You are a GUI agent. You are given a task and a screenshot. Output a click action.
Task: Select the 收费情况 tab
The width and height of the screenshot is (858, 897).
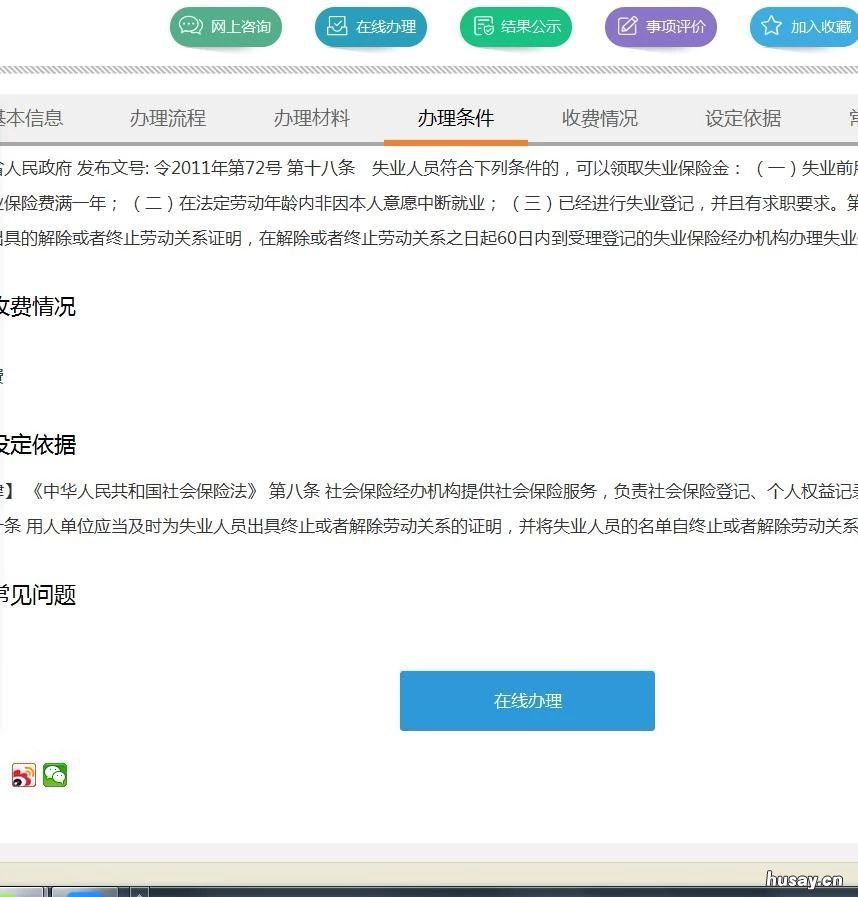pyautogui.click(x=599, y=118)
